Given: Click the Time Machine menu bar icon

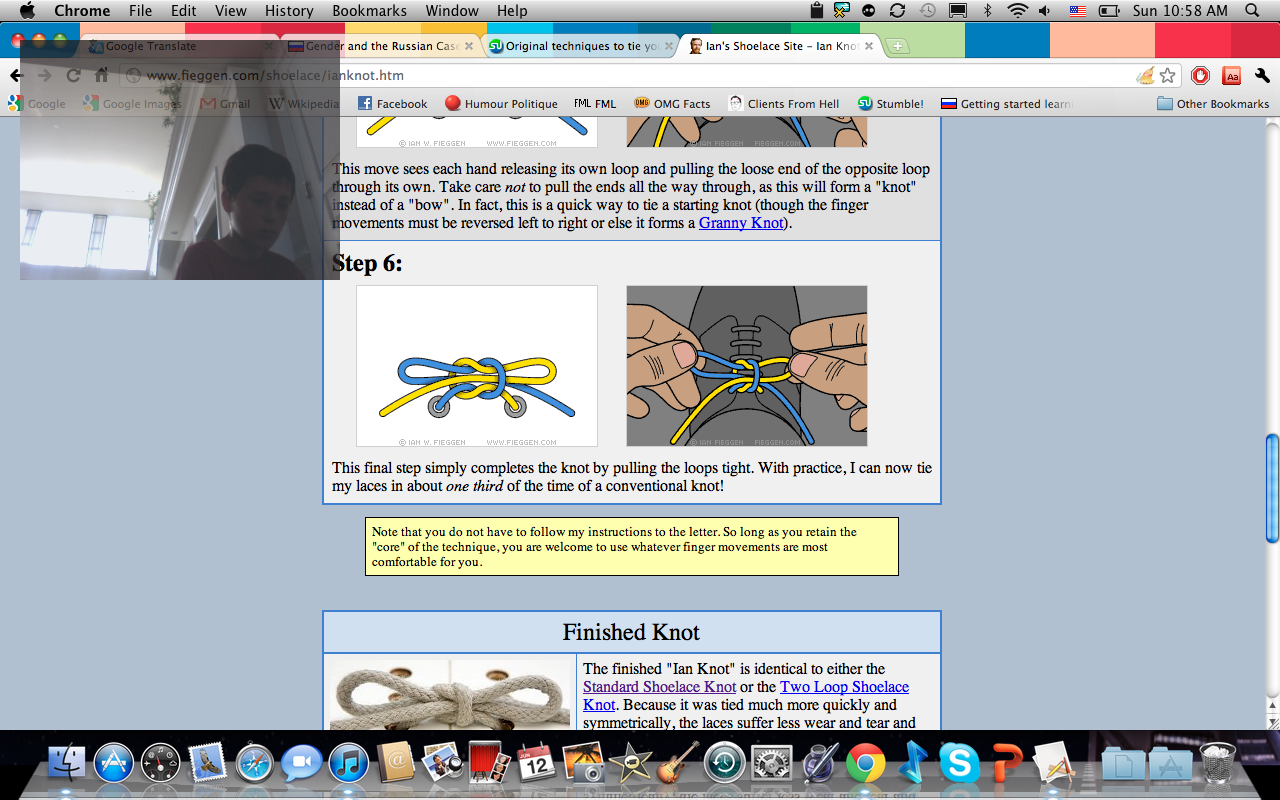Looking at the screenshot, I should pos(927,11).
